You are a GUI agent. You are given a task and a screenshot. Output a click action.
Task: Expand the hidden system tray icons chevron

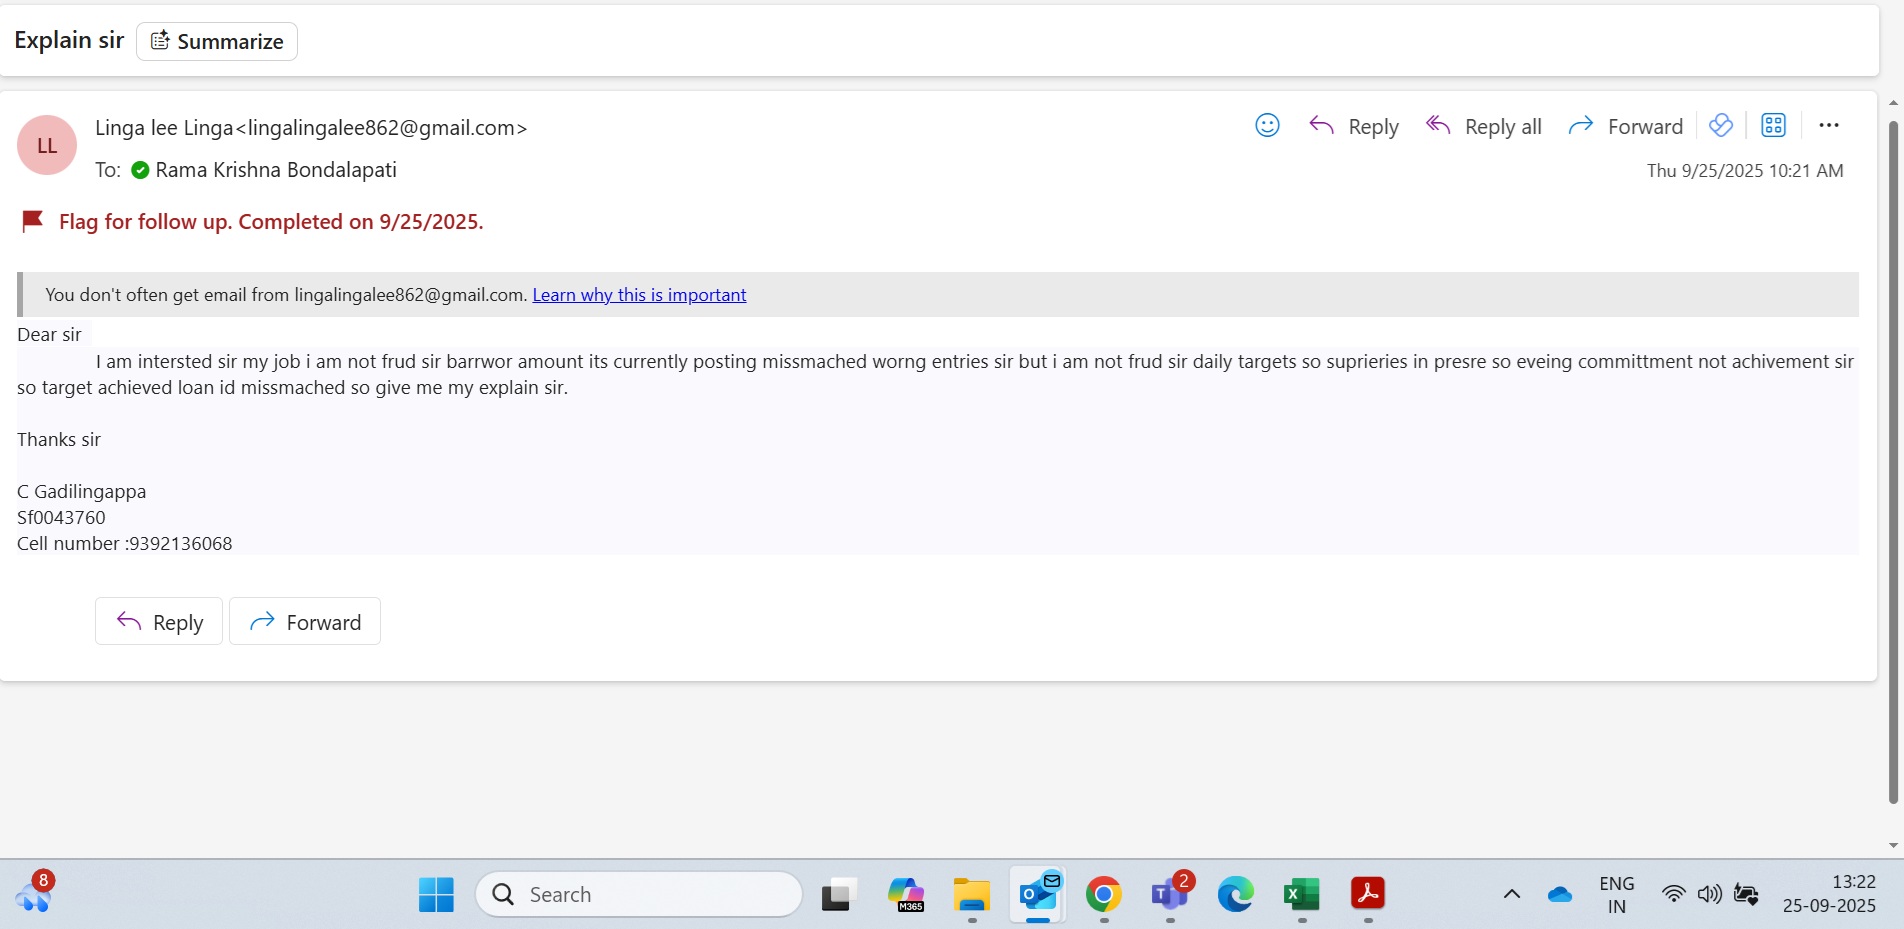pyautogui.click(x=1512, y=894)
